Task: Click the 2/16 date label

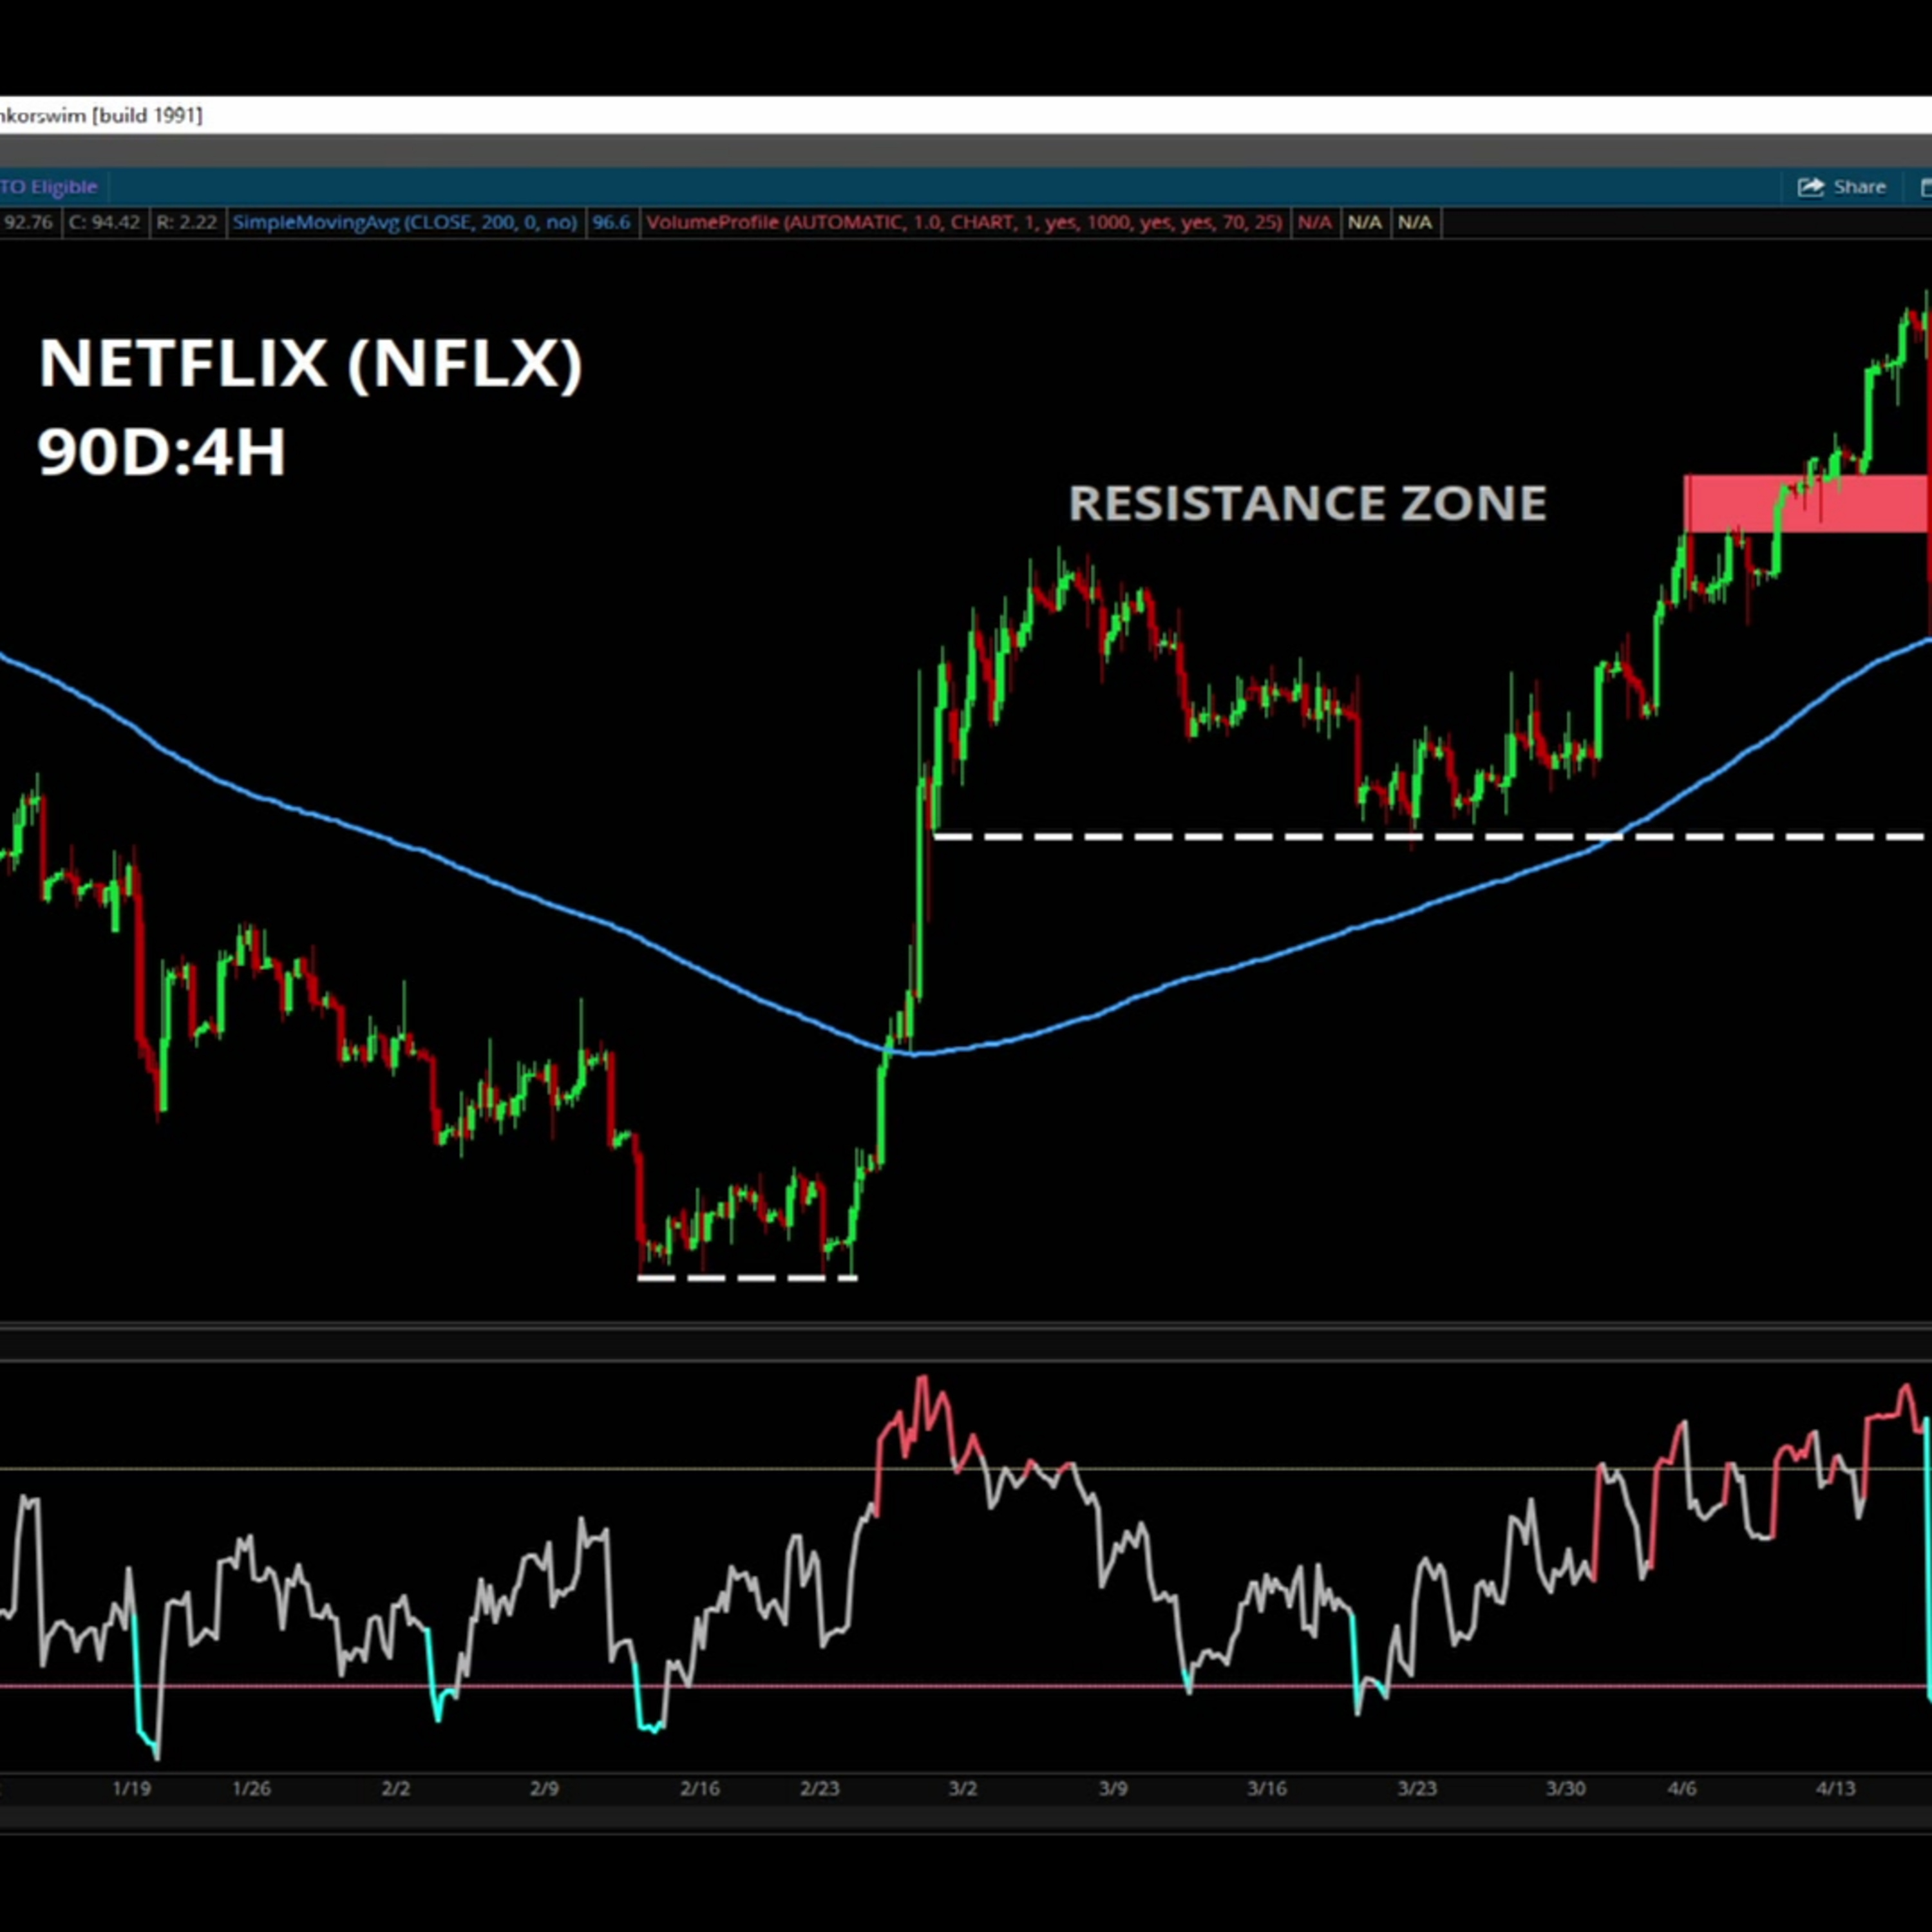Action: (699, 1788)
